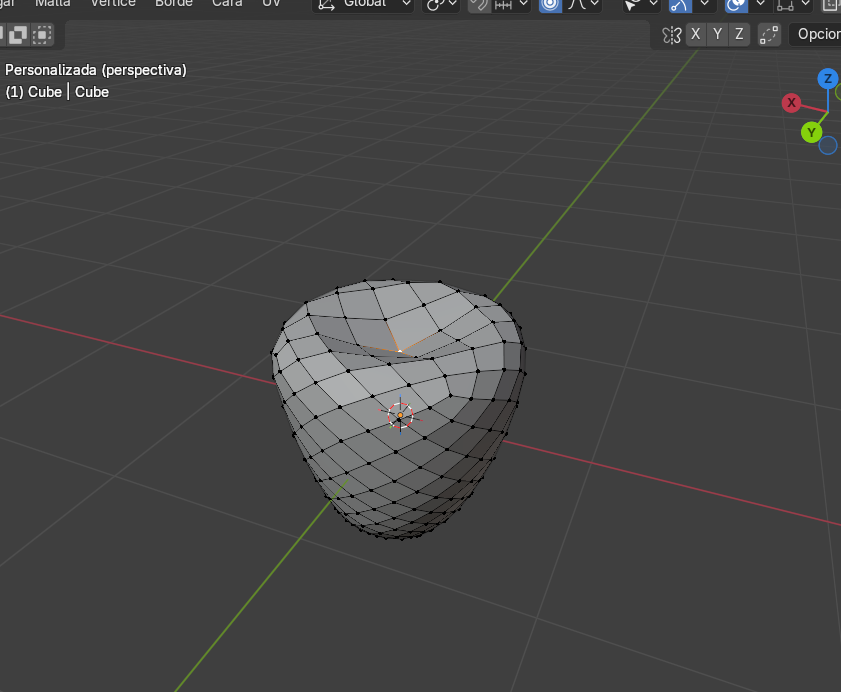Toggle Y axis mirror button
This screenshot has height=692, width=841.
[717, 35]
